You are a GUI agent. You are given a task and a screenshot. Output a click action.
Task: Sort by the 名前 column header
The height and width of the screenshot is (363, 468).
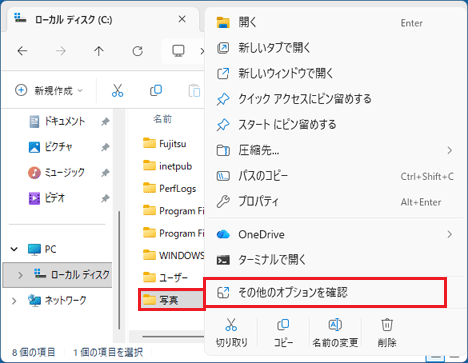coord(163,119)
